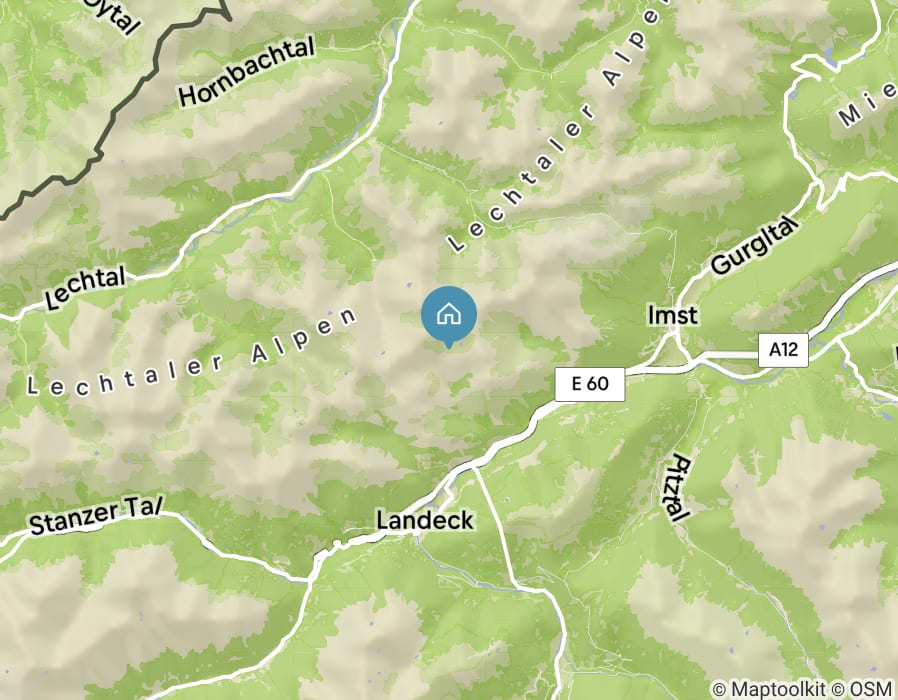Screen dimensions: 898x700
Task: Click the E 60 road shield
Action: click(x=590, y=384)
